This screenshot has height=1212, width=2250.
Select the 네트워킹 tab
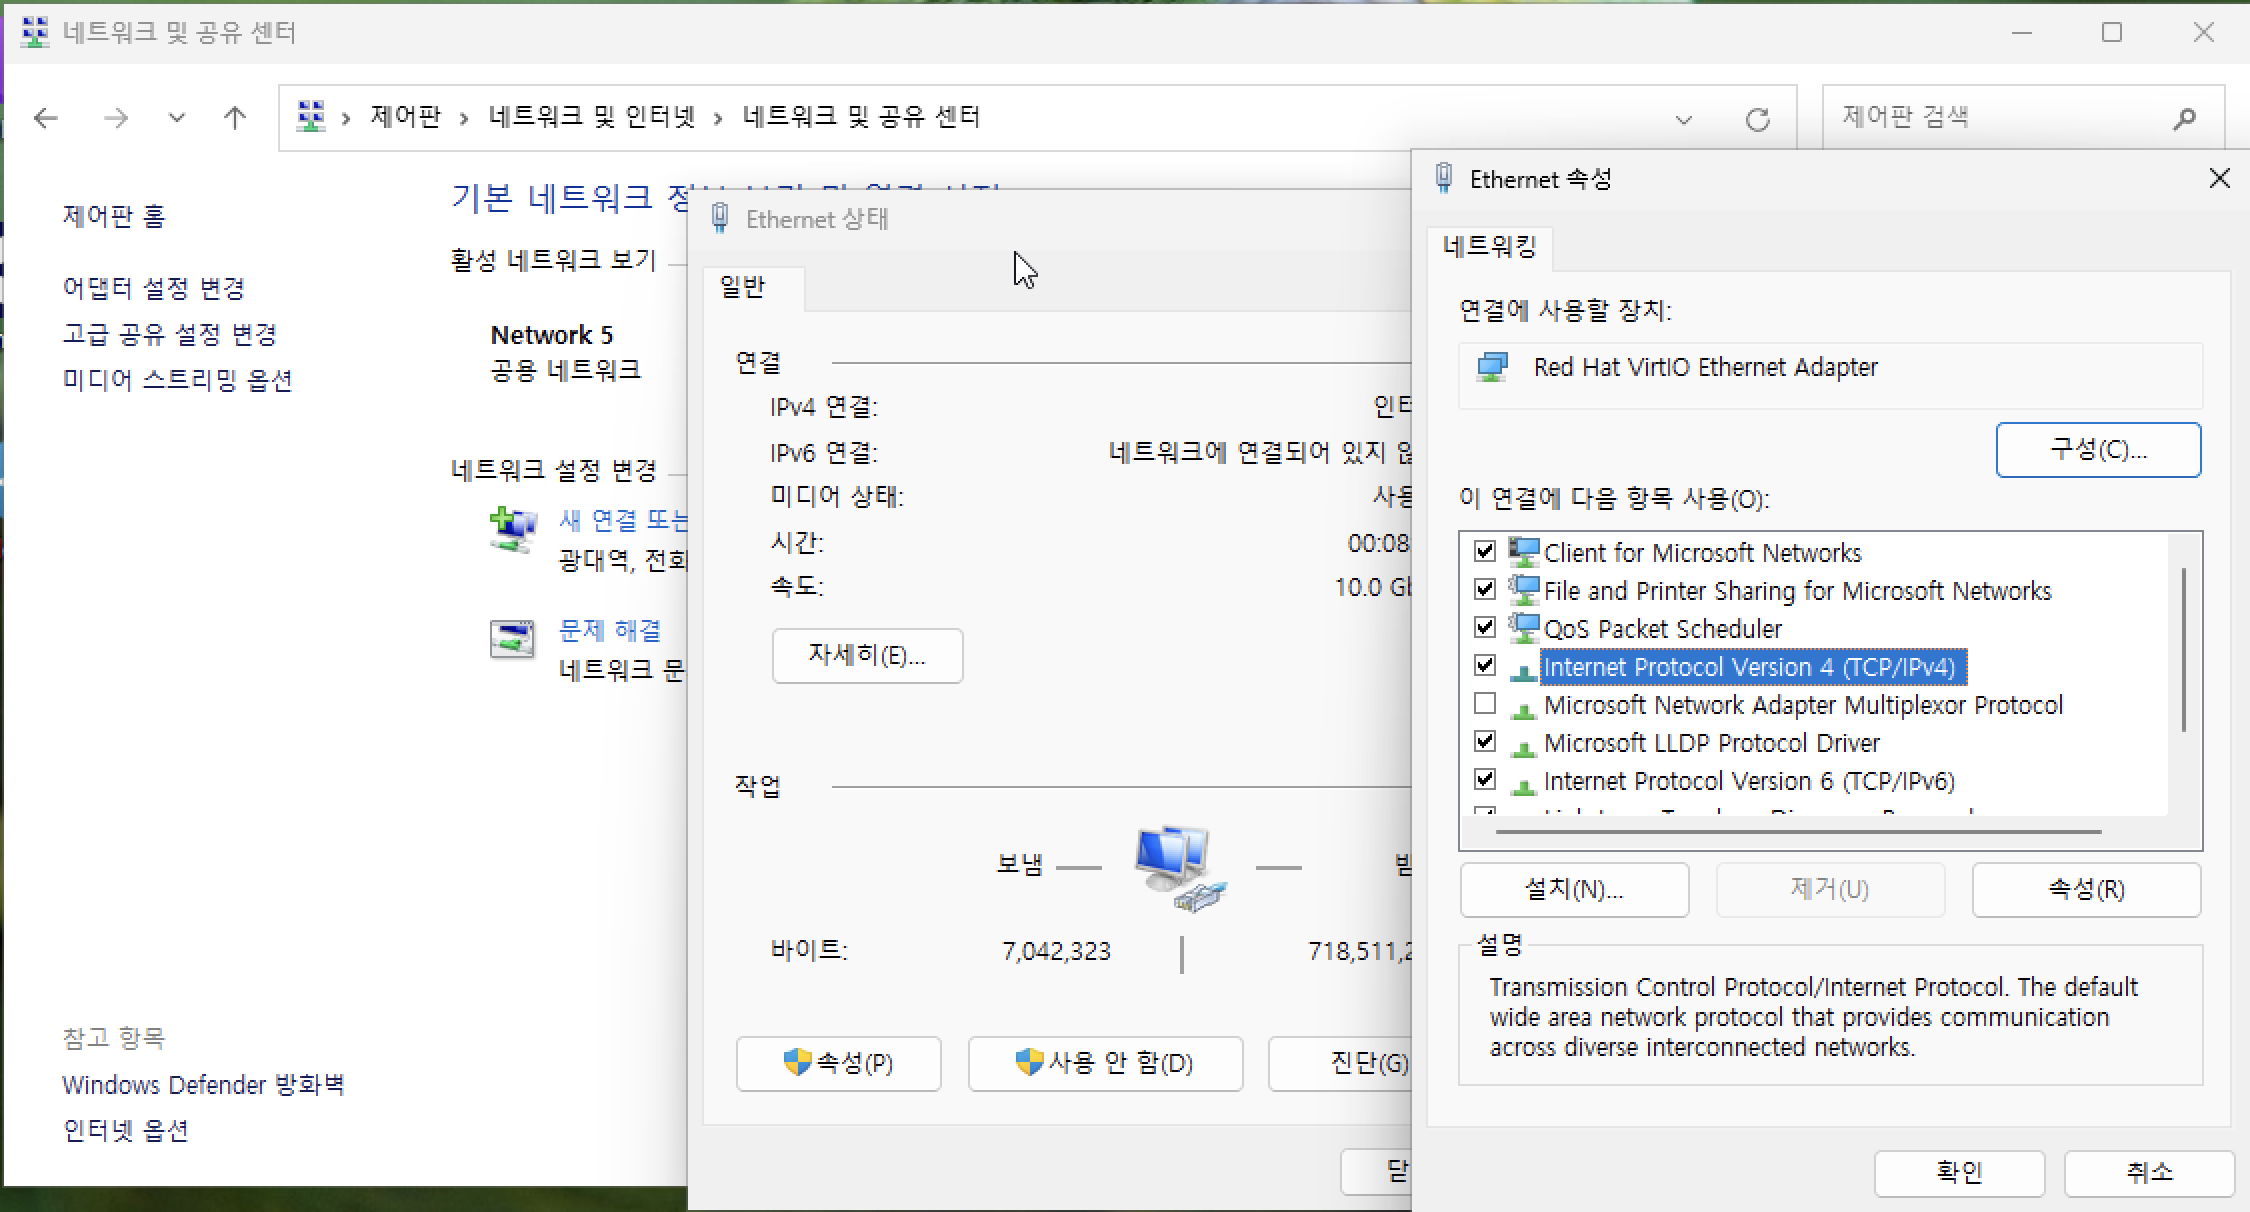pos(1489,247)
